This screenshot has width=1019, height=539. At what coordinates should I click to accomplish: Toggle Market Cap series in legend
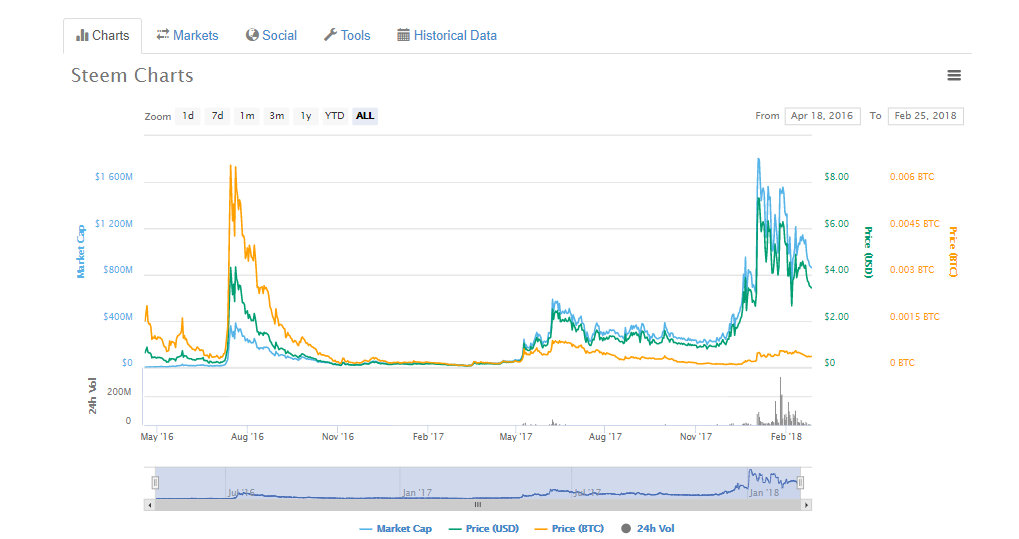[x=395, y=529]
